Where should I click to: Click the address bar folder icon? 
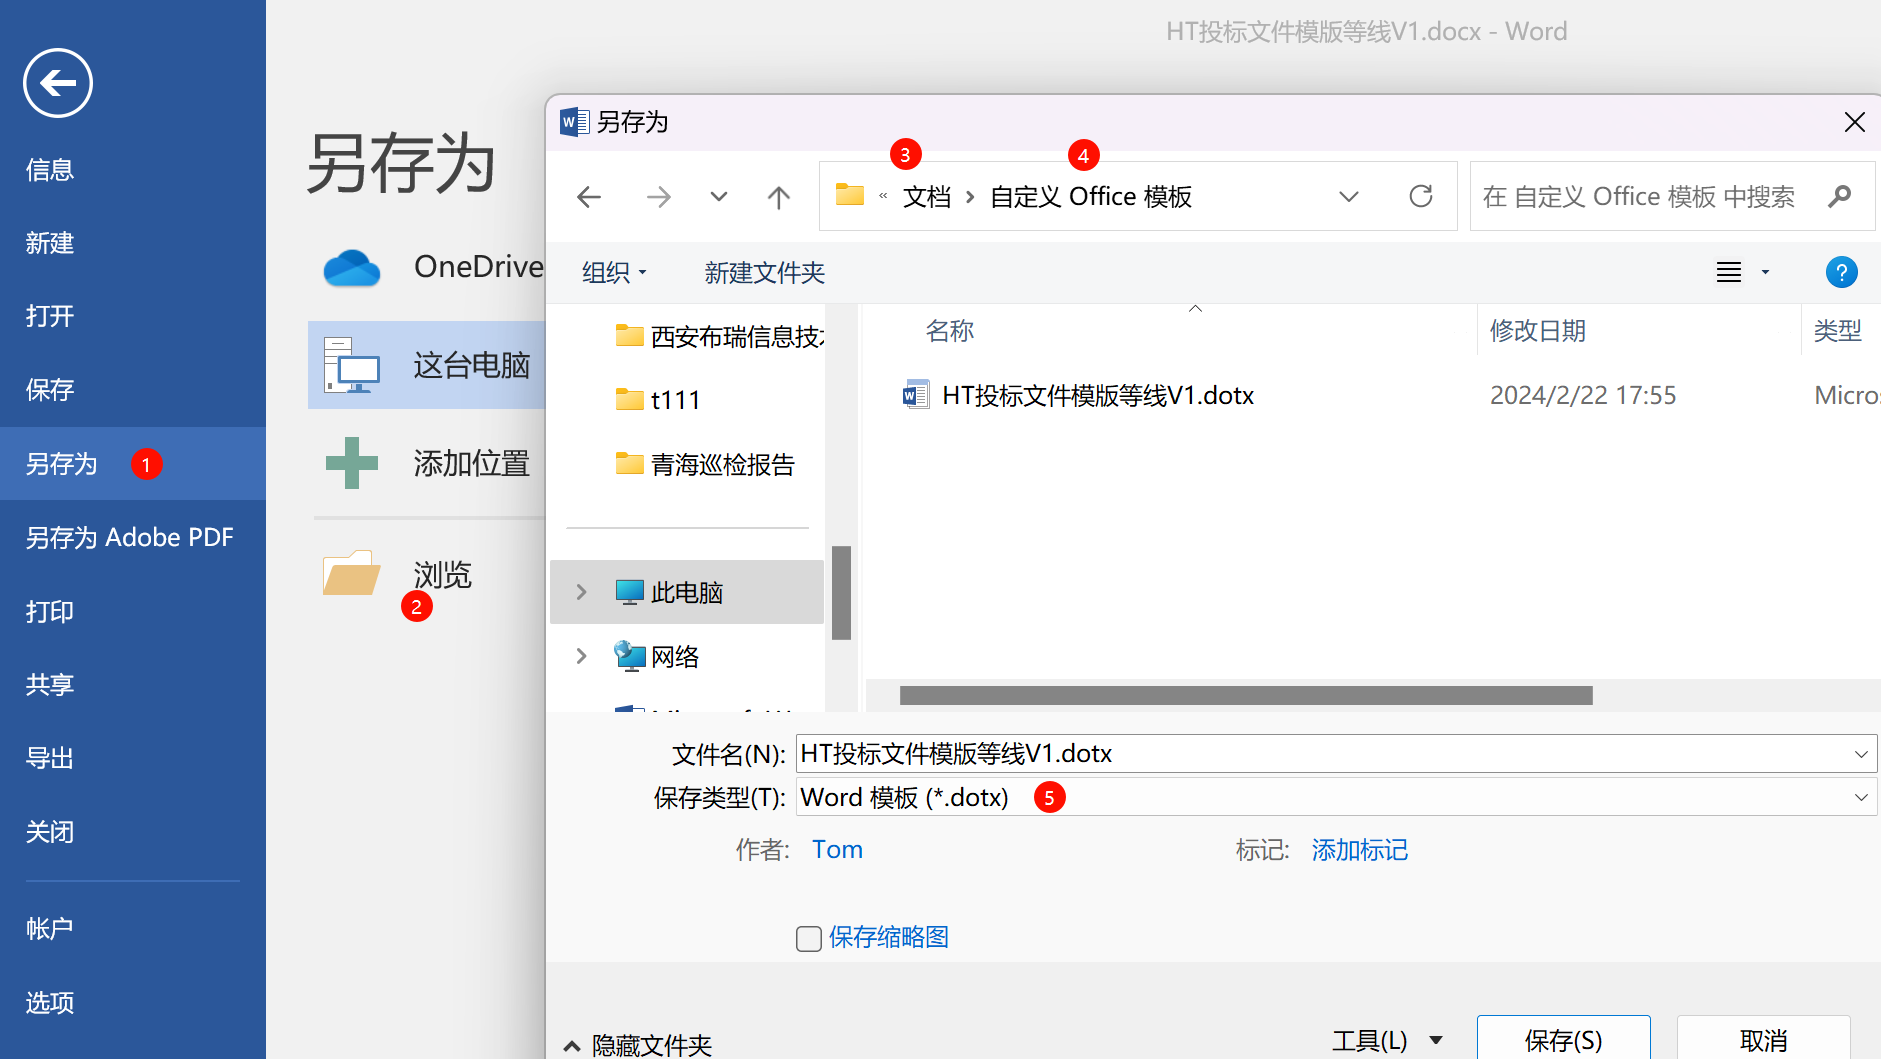click(850, 195)
